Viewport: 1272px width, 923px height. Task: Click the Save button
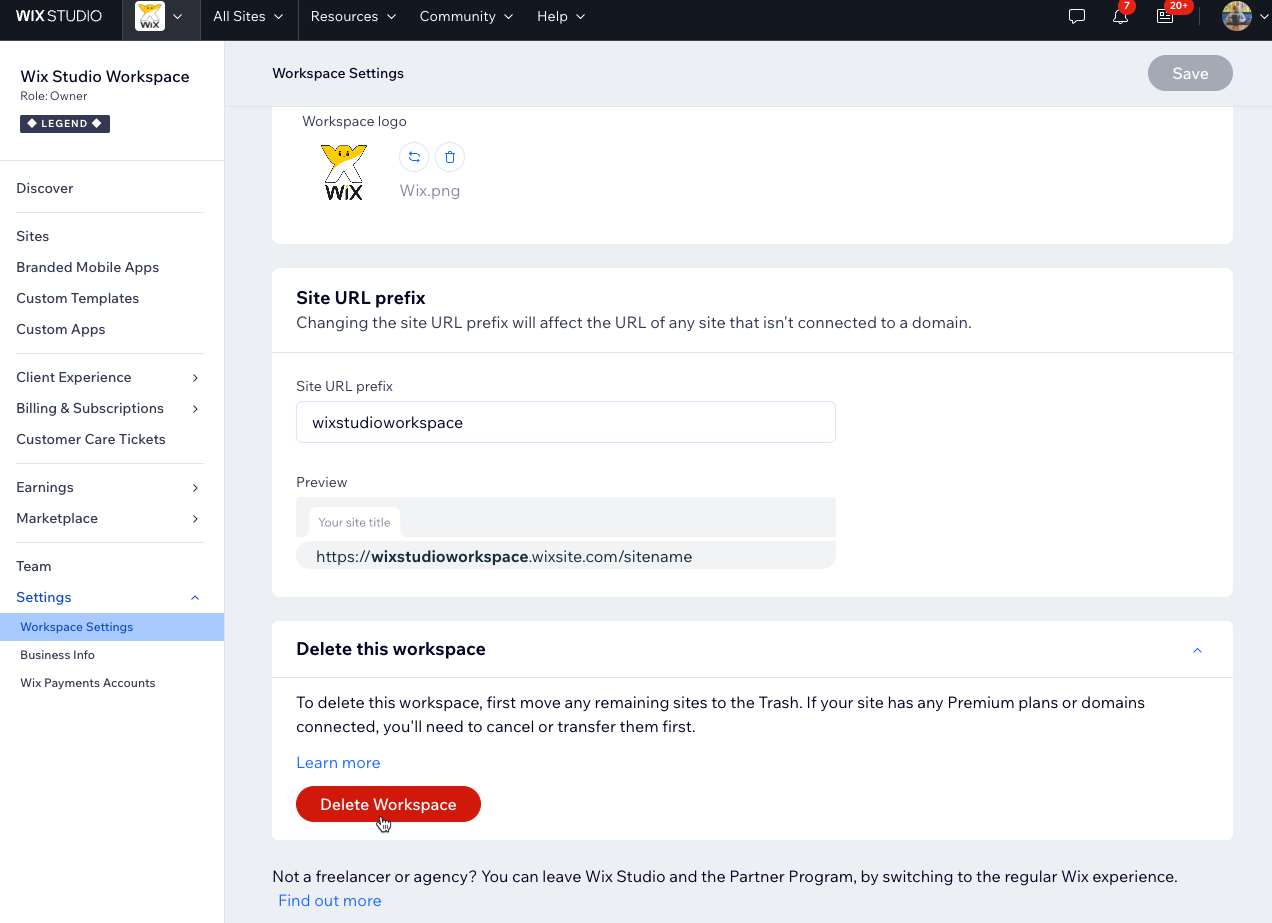pos(1190,73)
